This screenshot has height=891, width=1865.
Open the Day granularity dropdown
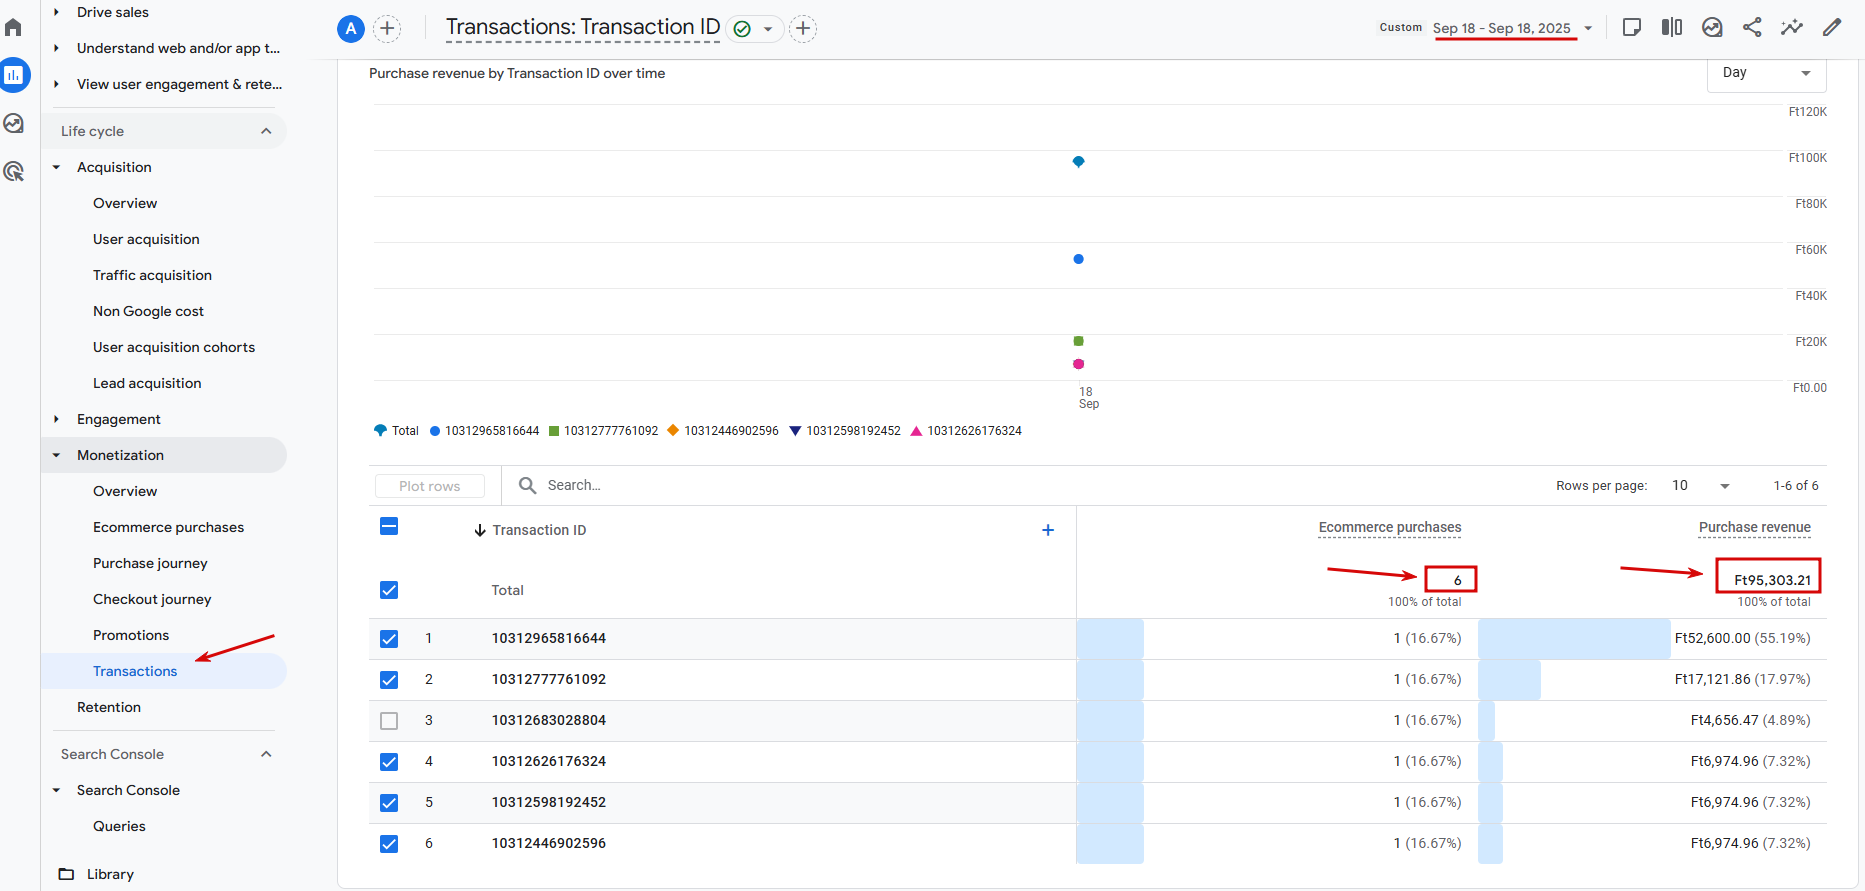(x=1766, y=73)
